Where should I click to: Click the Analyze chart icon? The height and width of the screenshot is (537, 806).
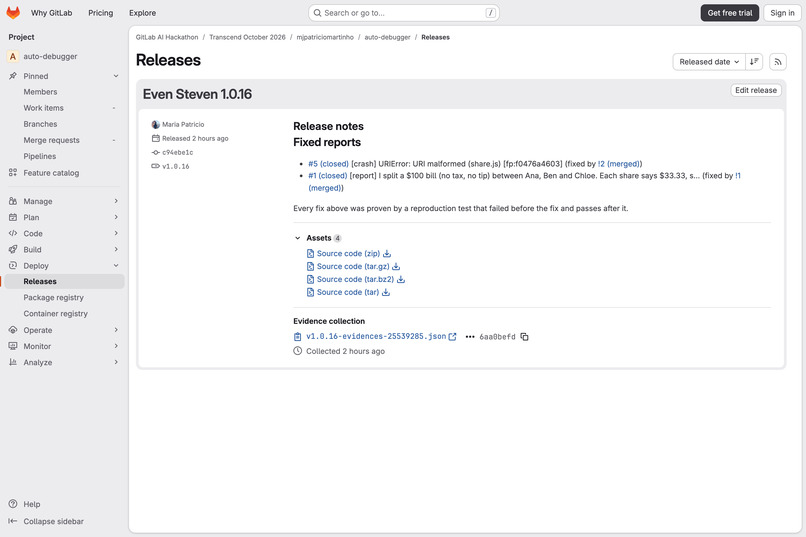tap(13, 362)
